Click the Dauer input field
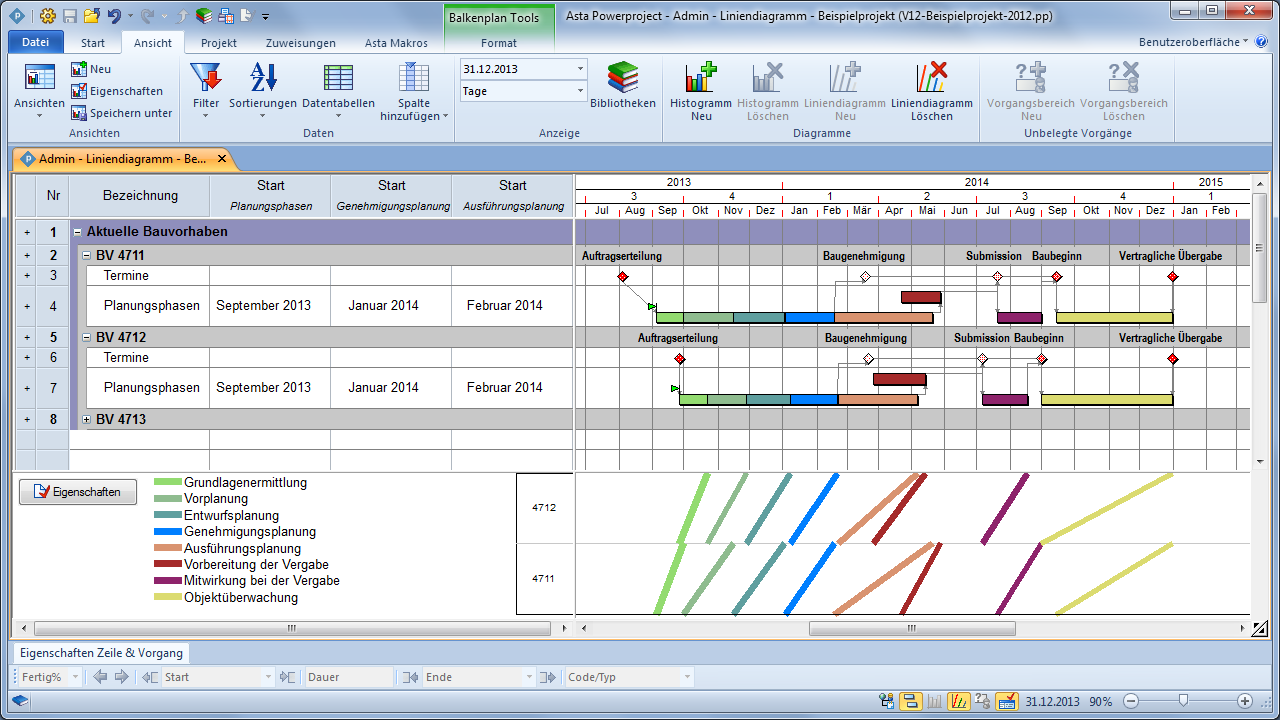Screen dimensions: 1280x720 [x=348, y=677]
